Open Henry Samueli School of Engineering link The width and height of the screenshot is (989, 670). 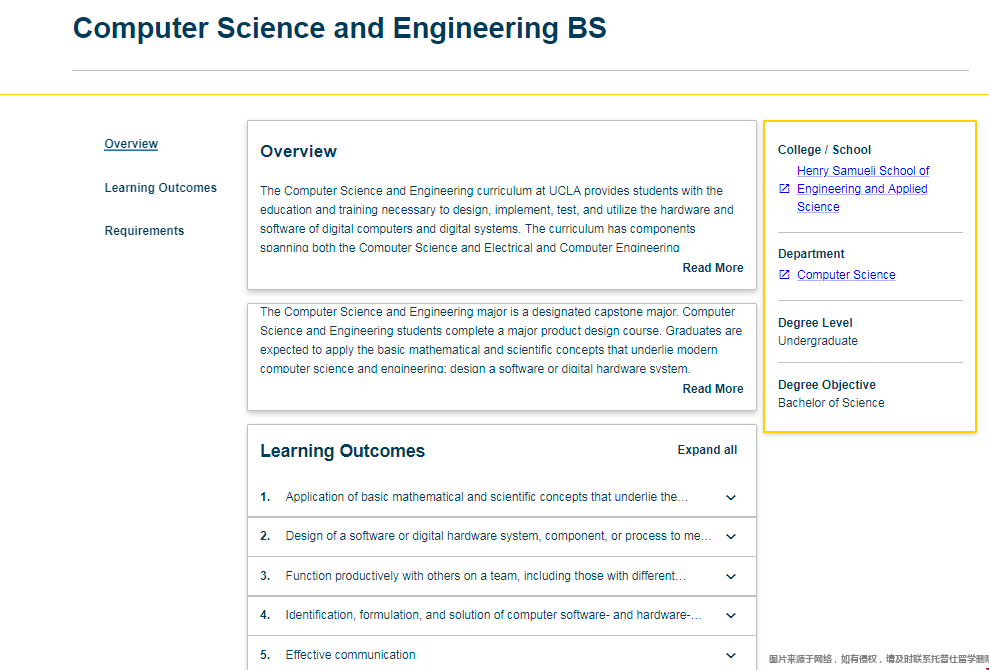(863, 189)
